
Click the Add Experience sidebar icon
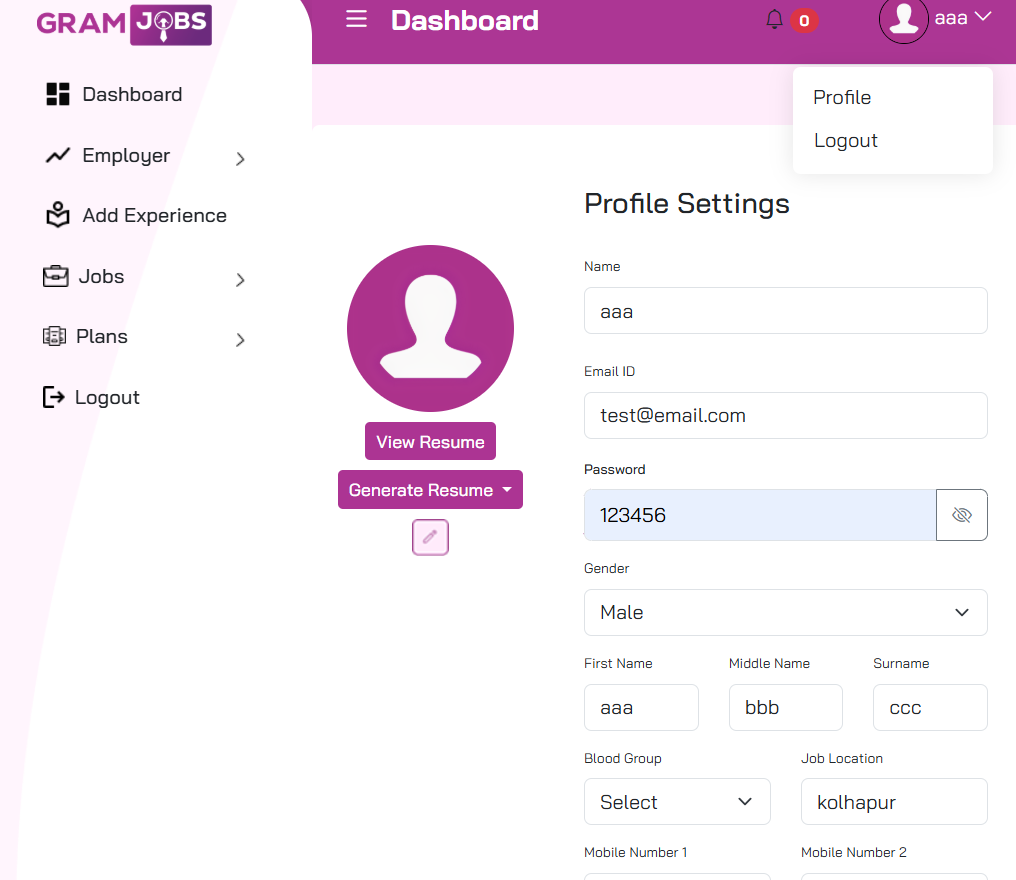(58, 215)
